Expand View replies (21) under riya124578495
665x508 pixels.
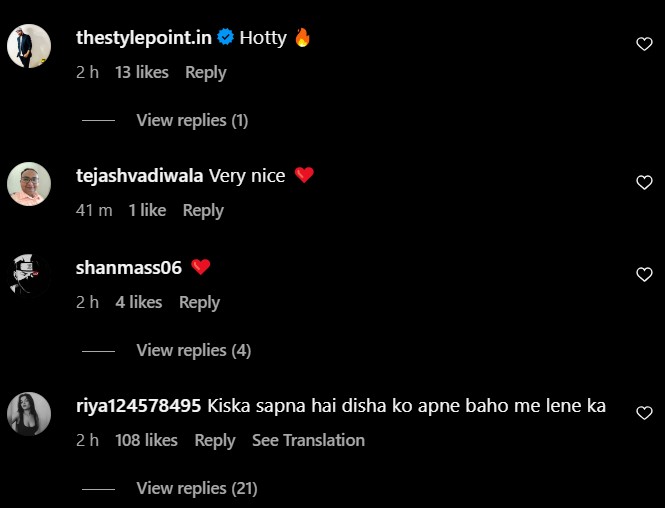(196, 488)
